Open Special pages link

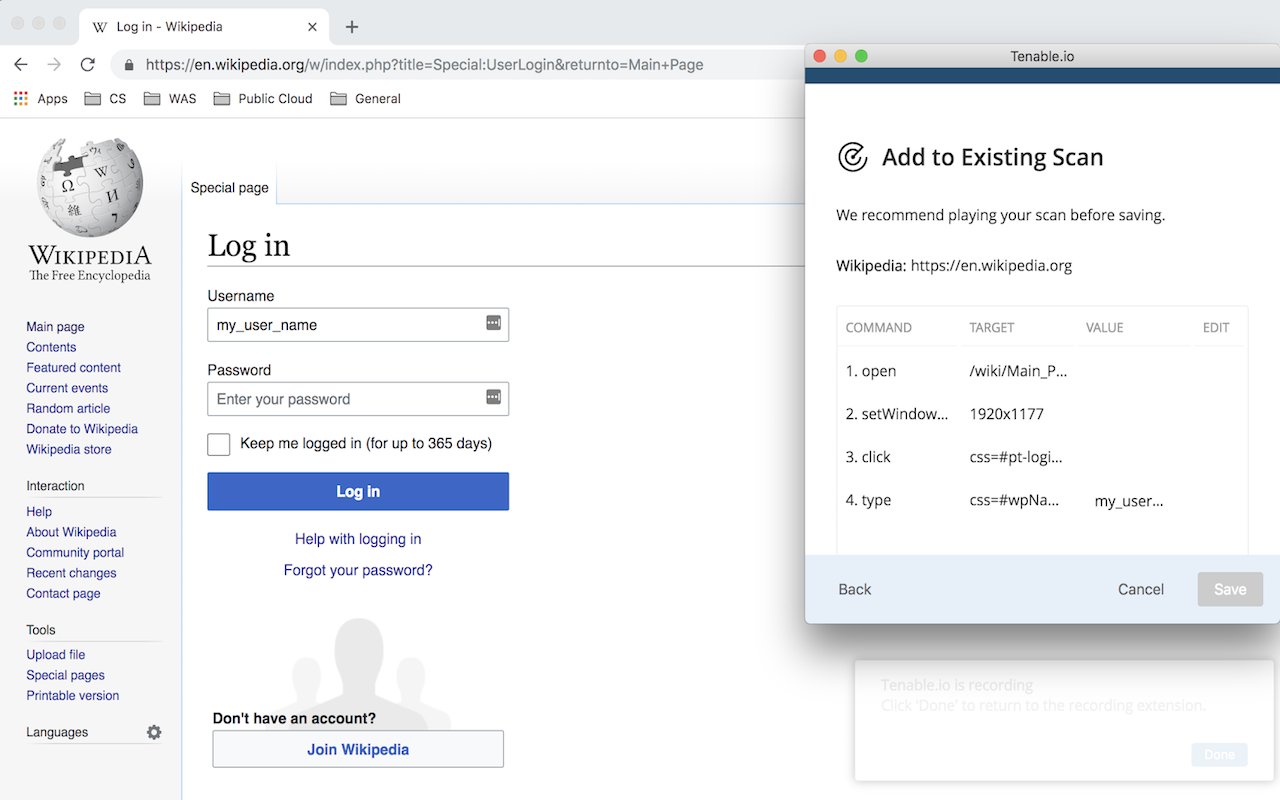click(x=65, y=675)
